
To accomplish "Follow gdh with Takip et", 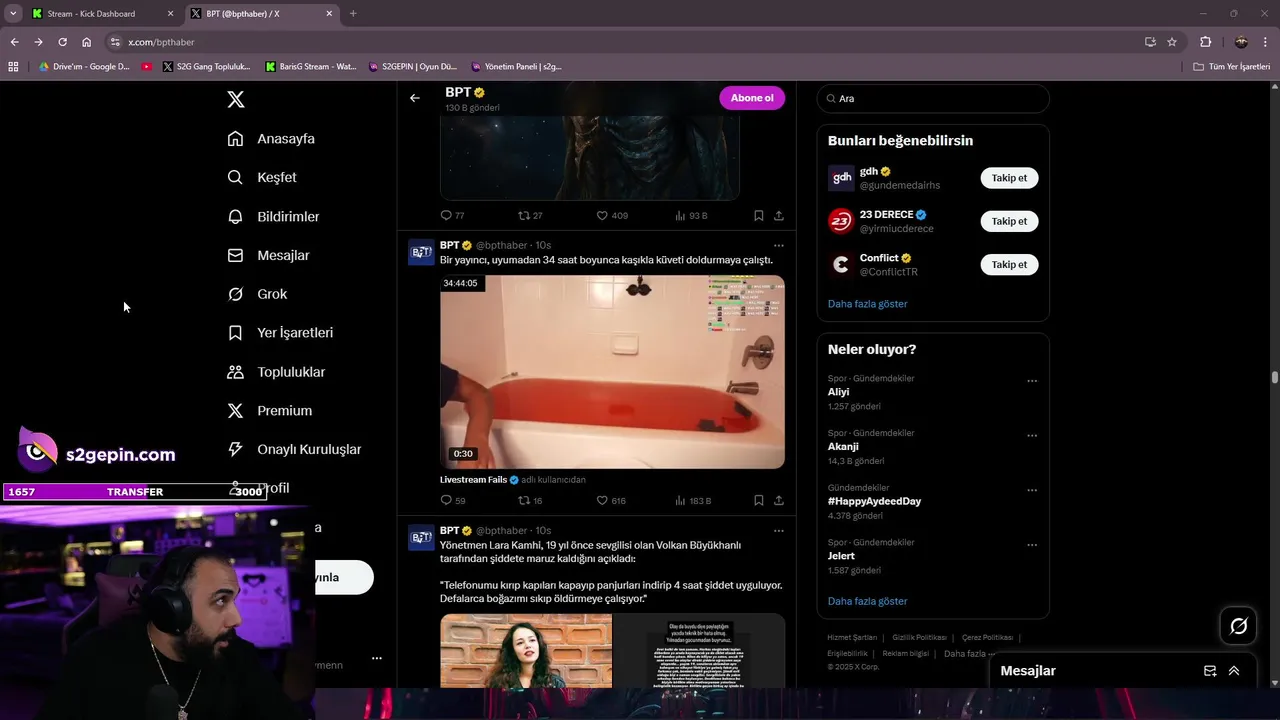I will tap(1009, 178).
